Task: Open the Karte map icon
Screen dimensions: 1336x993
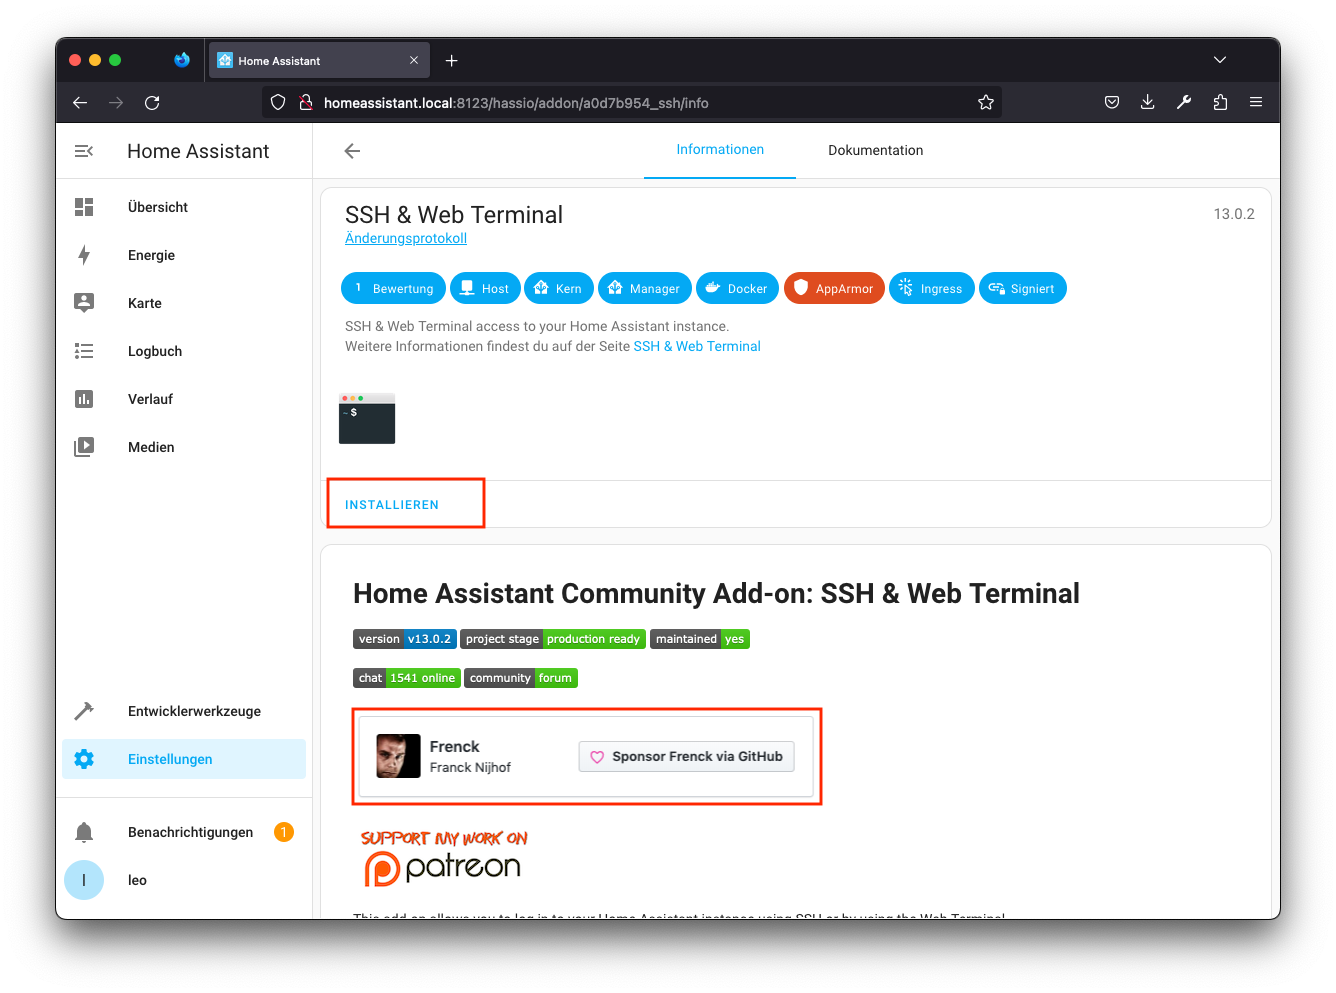Action: point(84,303)
